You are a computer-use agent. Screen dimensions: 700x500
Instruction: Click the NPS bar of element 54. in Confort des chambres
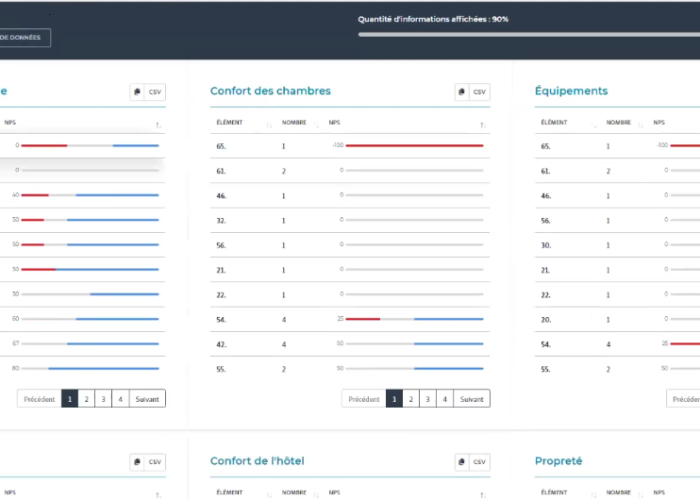click(x=414, y=319)
